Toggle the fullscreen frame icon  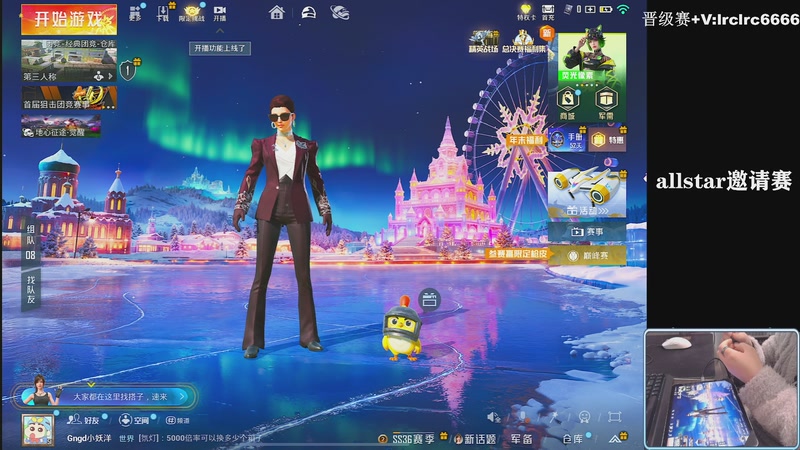pos(614,417)
